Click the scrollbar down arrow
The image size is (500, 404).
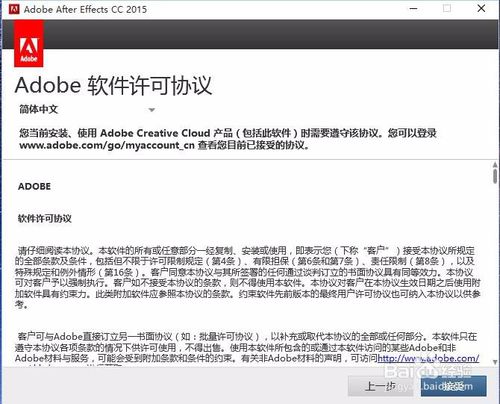click(x=495, y=362)
